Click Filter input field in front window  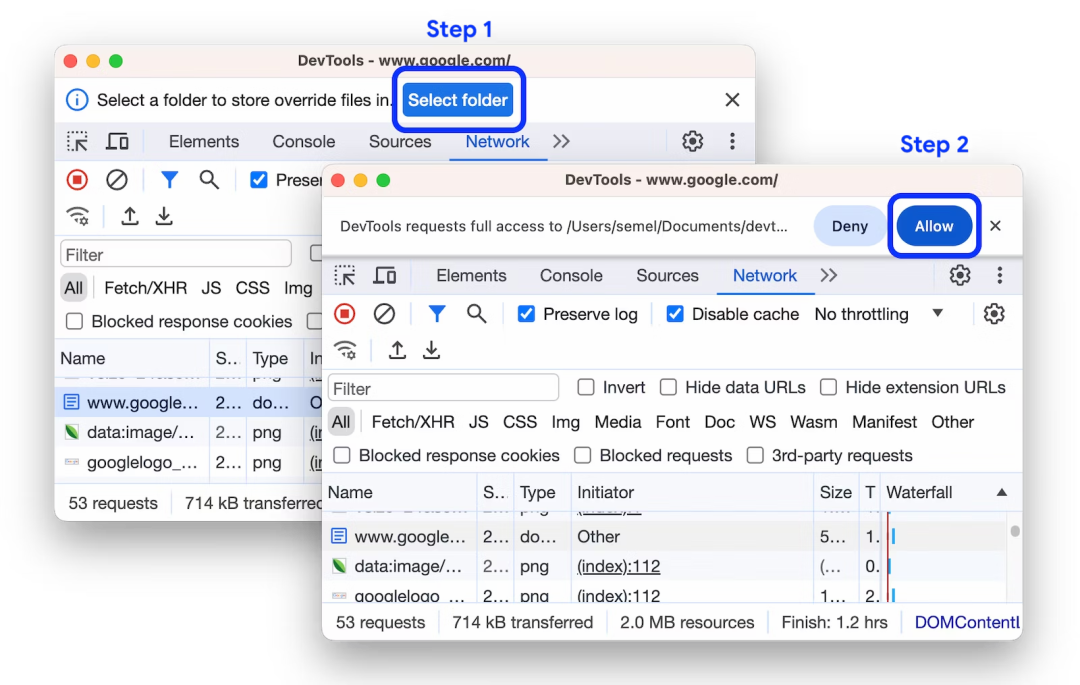[444, 388]
